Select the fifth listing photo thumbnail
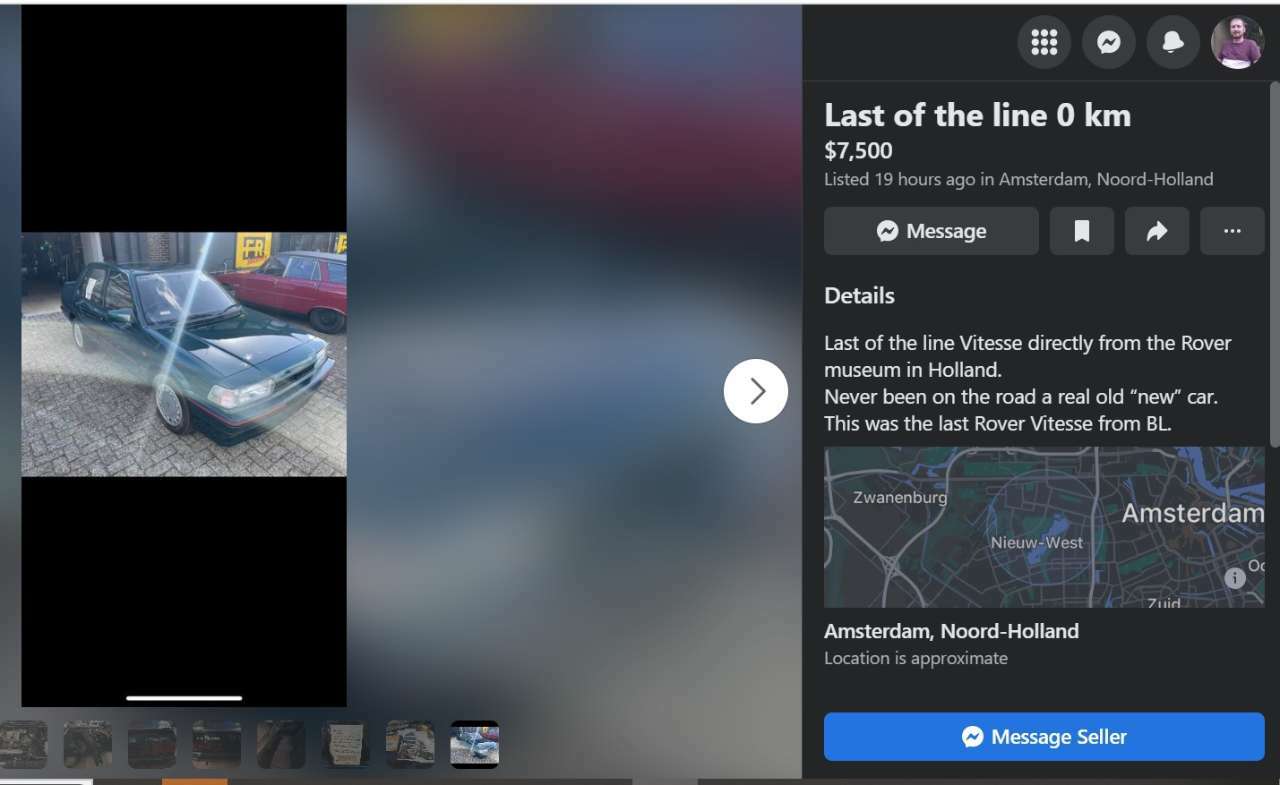This screenshot has height=785, width=1280. click(281, 744)
